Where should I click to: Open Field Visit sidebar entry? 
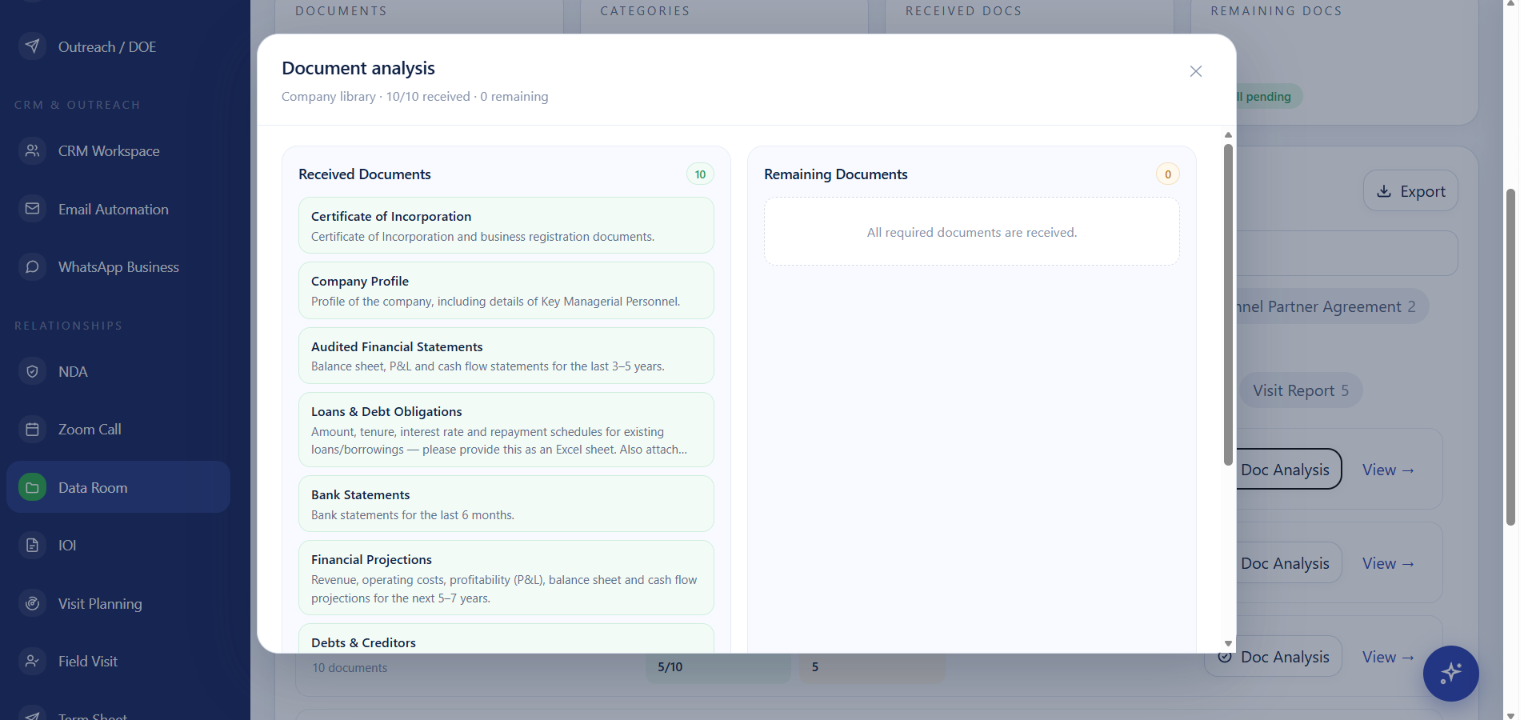[x=118, y=661]
